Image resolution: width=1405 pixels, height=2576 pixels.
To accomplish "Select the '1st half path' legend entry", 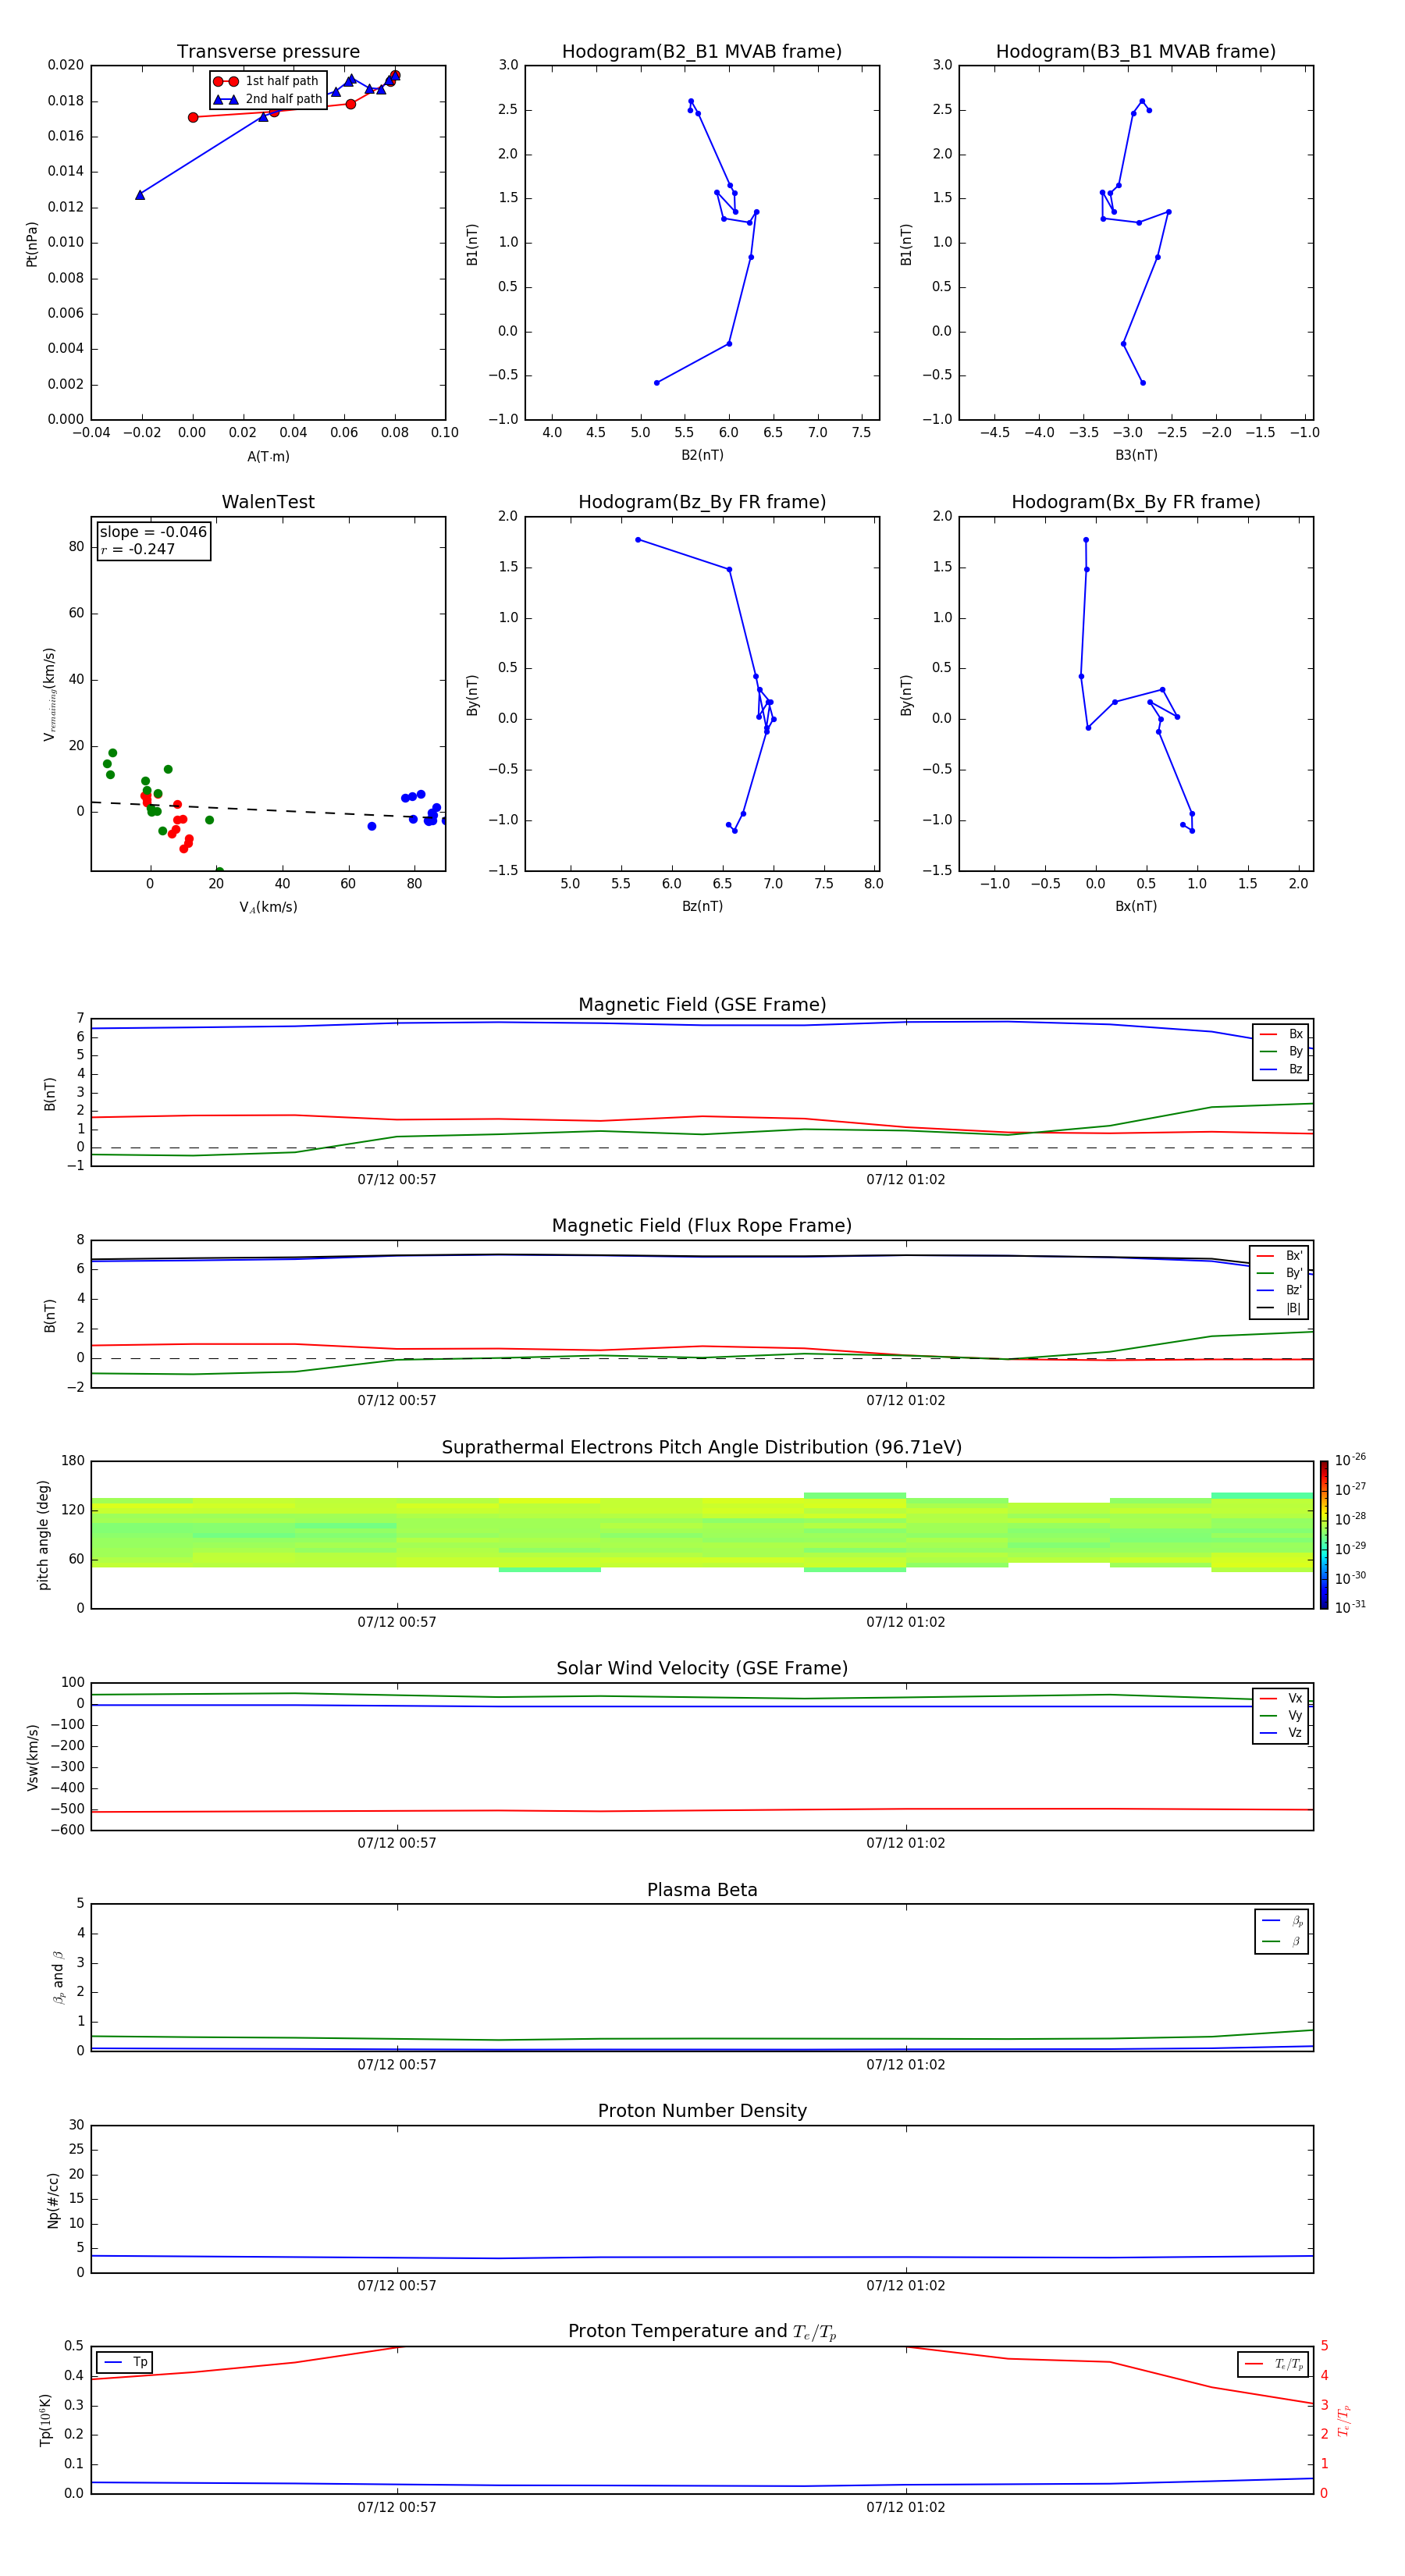I will [x=267, y=81].
